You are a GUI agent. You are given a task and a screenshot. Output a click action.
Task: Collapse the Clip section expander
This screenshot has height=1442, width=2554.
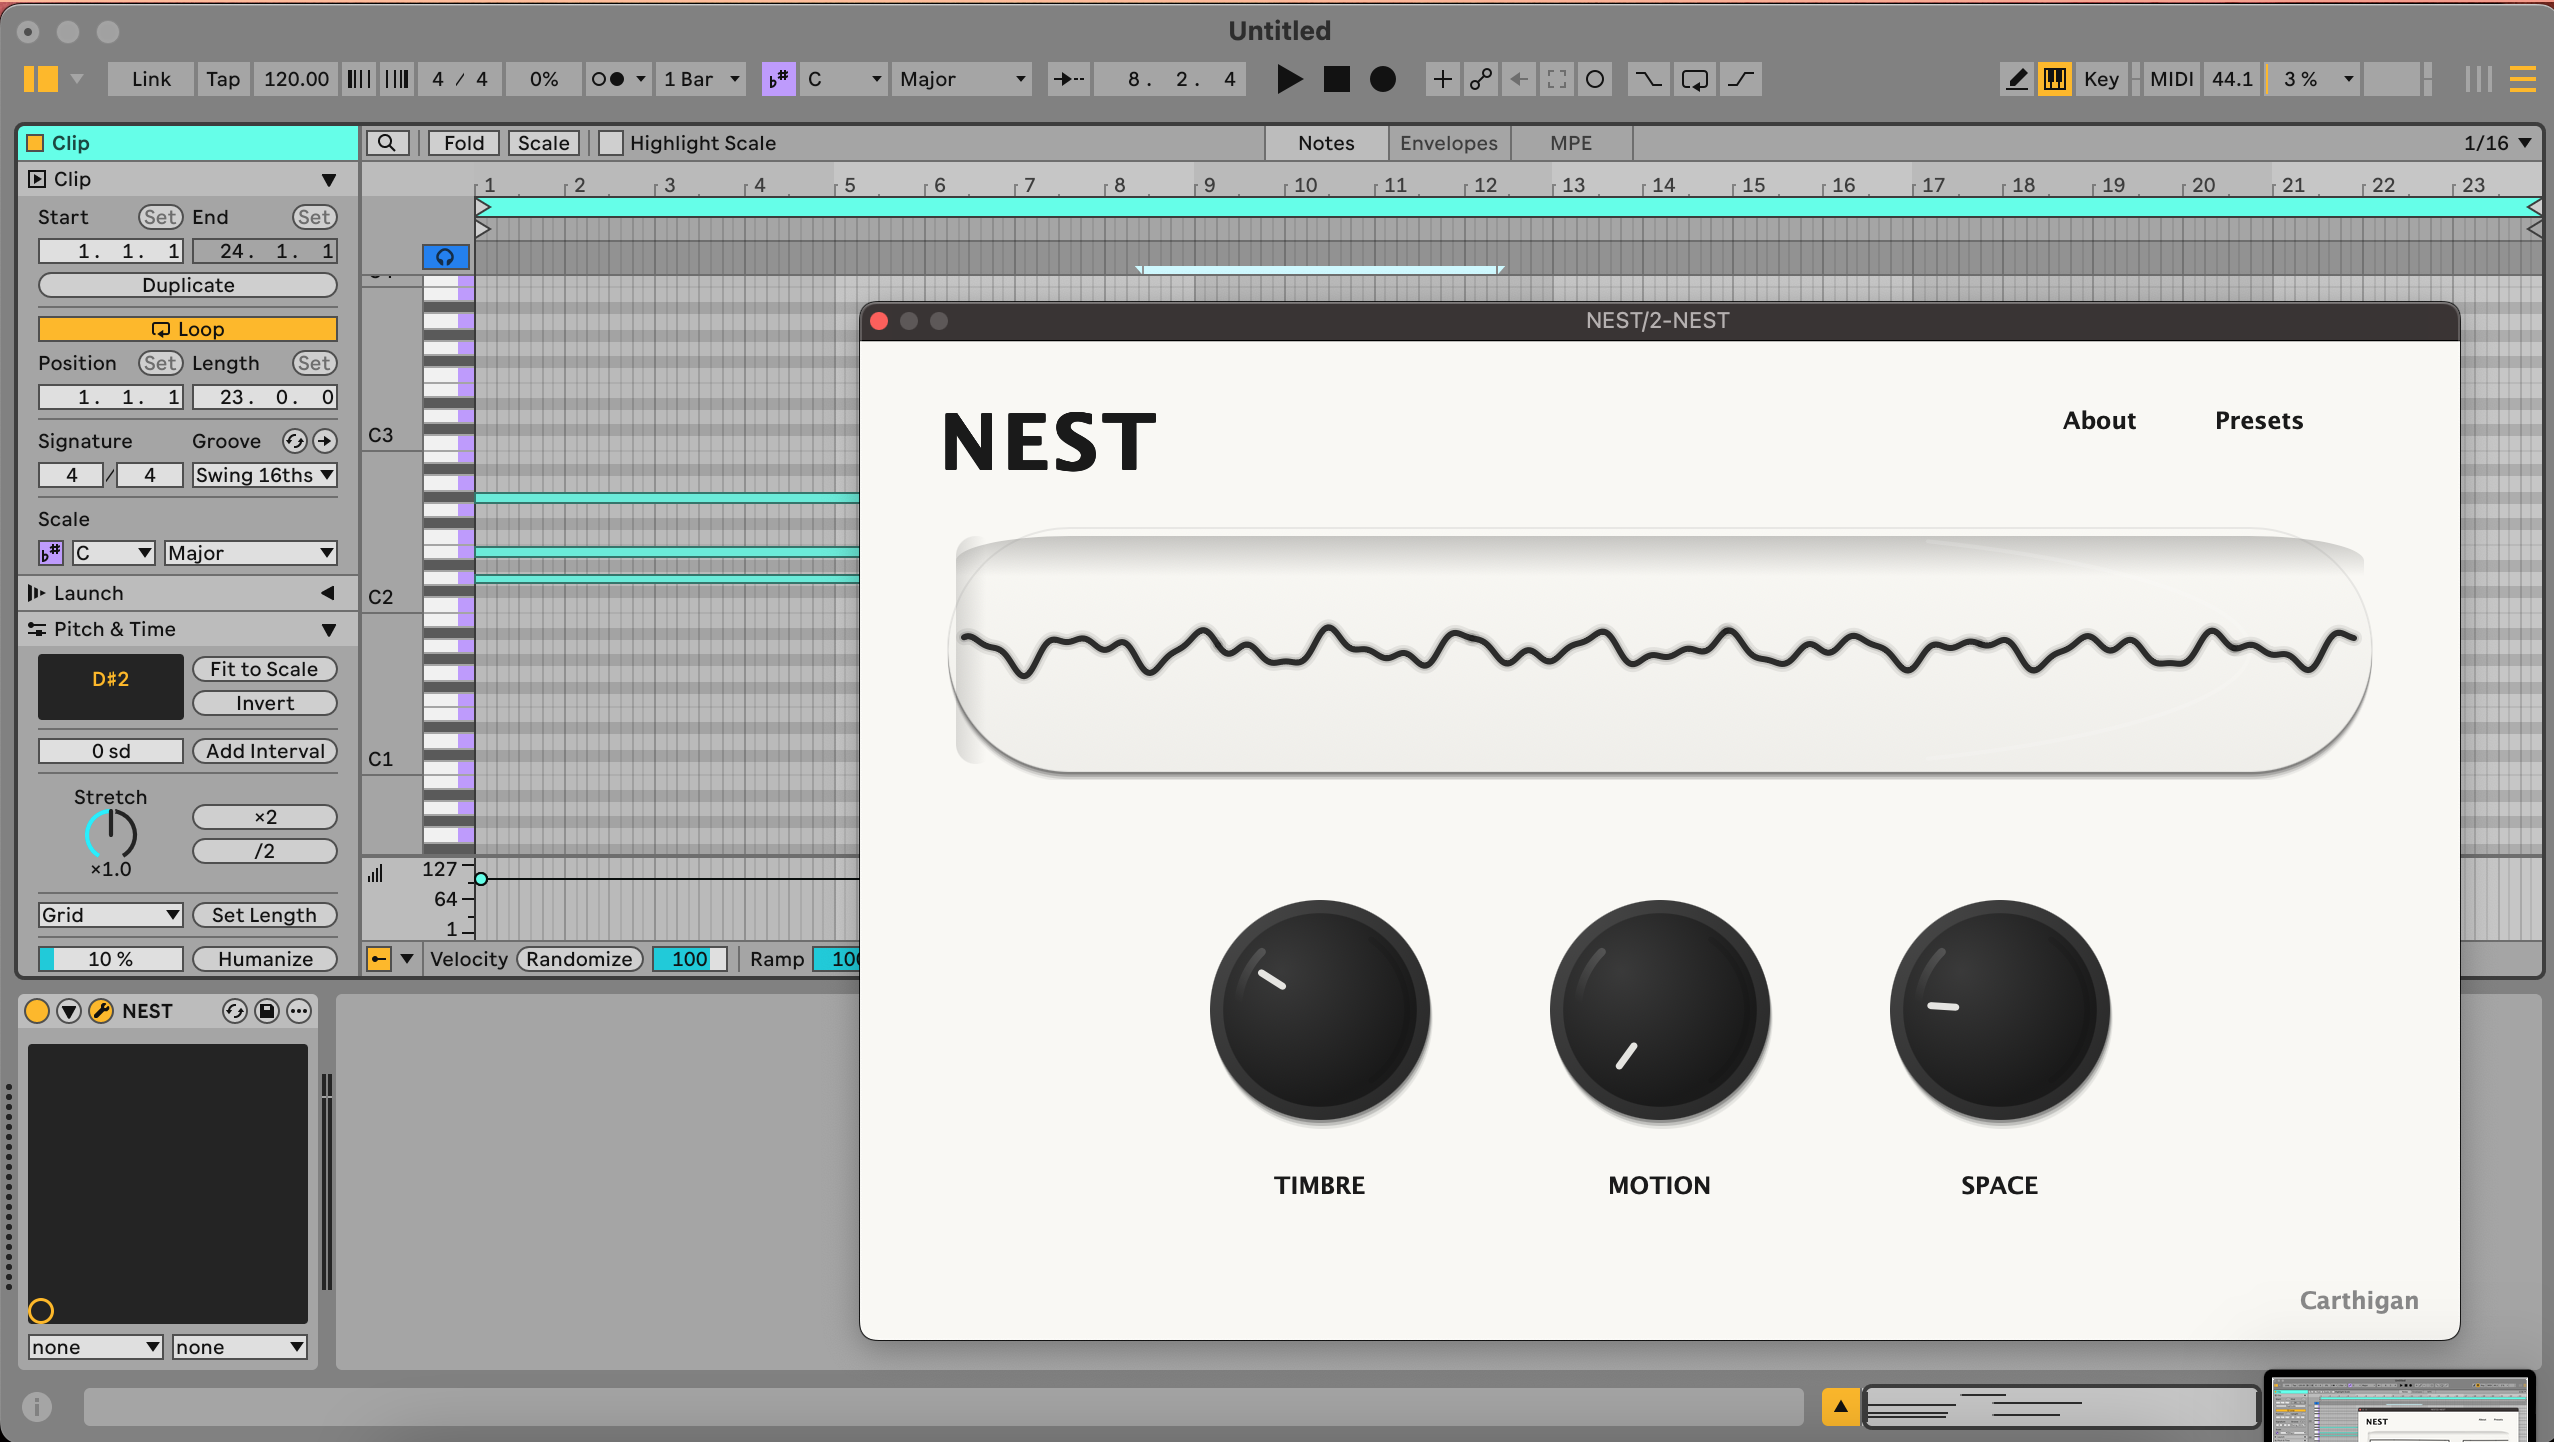[x=329, y=180]
